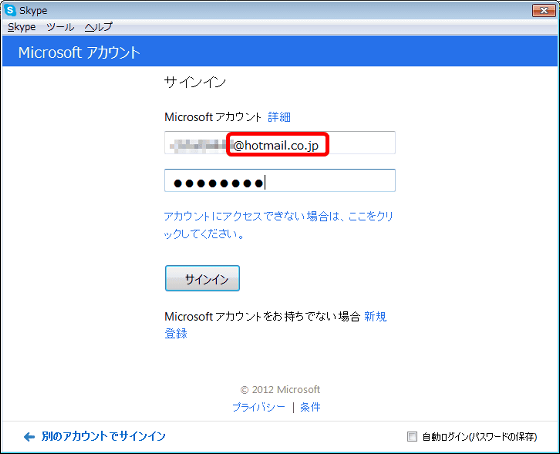Click the サインイン heading text
Viewport: 560px width, 454px height.
click(x=195, y=83)
